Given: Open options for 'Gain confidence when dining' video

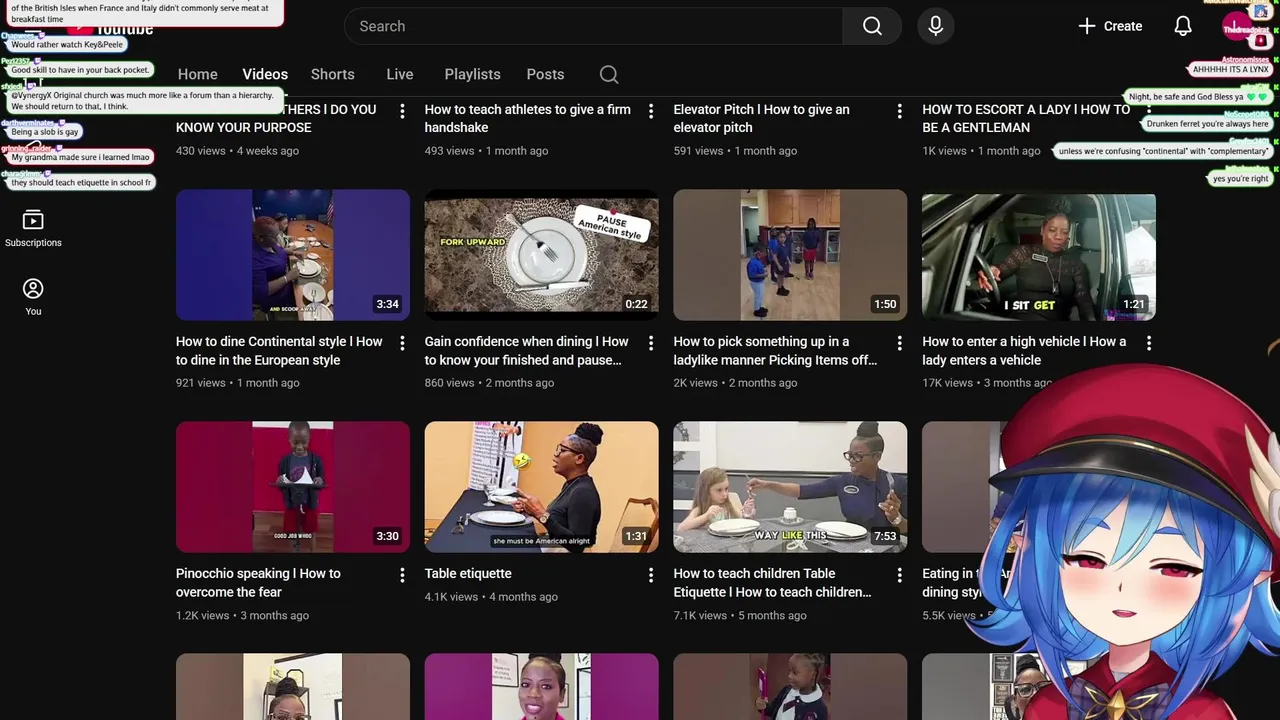Looking at the screenshot, I should (x=651, y=343).
